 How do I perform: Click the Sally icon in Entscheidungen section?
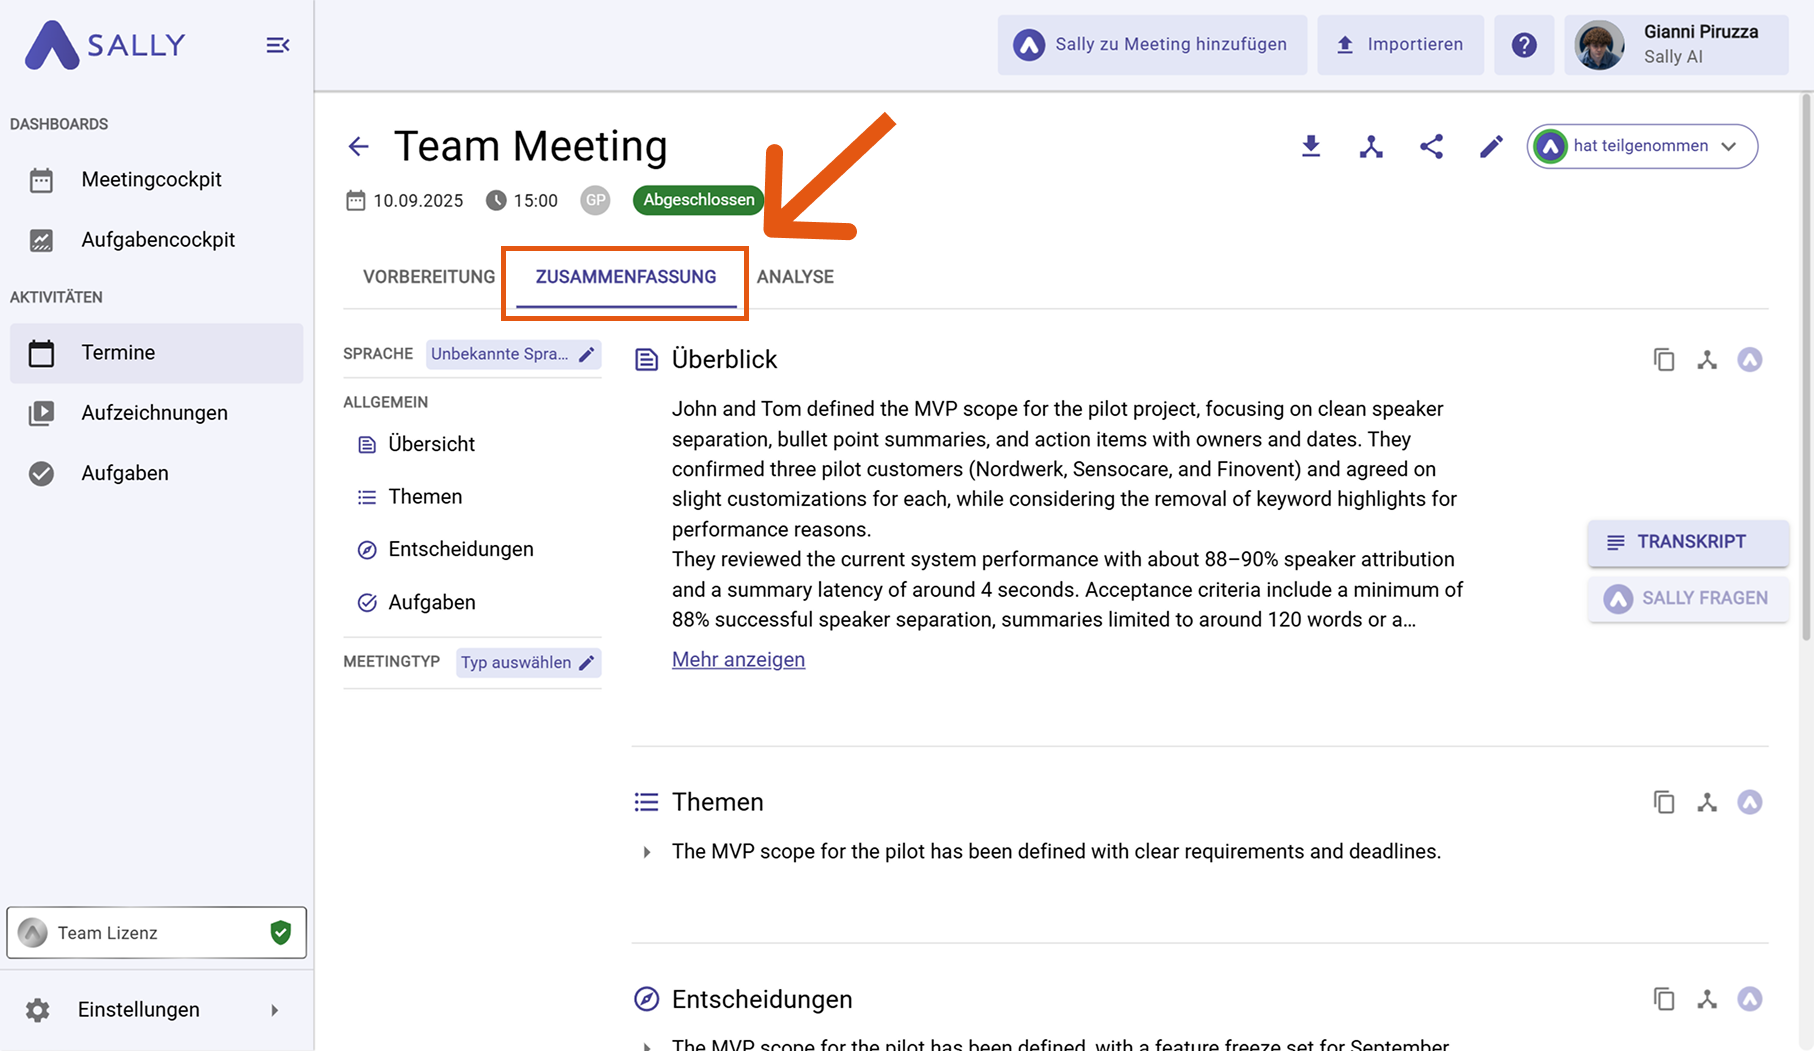tap(1749, 999)
